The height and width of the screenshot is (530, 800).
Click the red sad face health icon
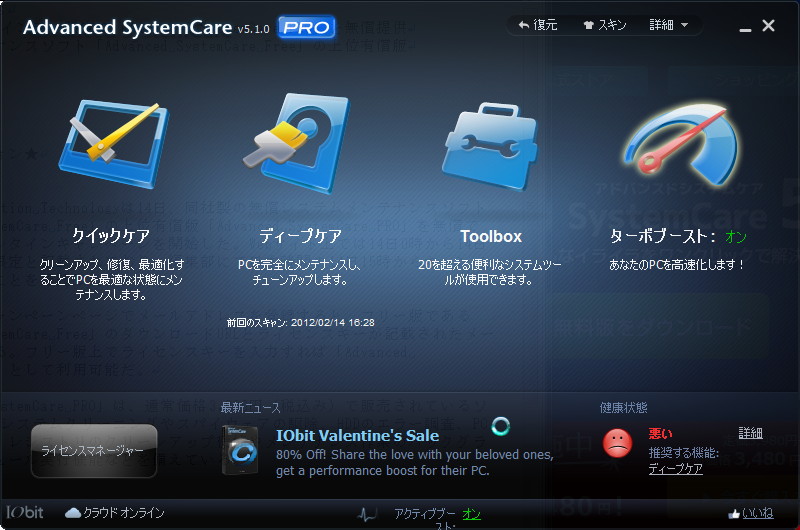pyautogui.click(x=617, y=443)
